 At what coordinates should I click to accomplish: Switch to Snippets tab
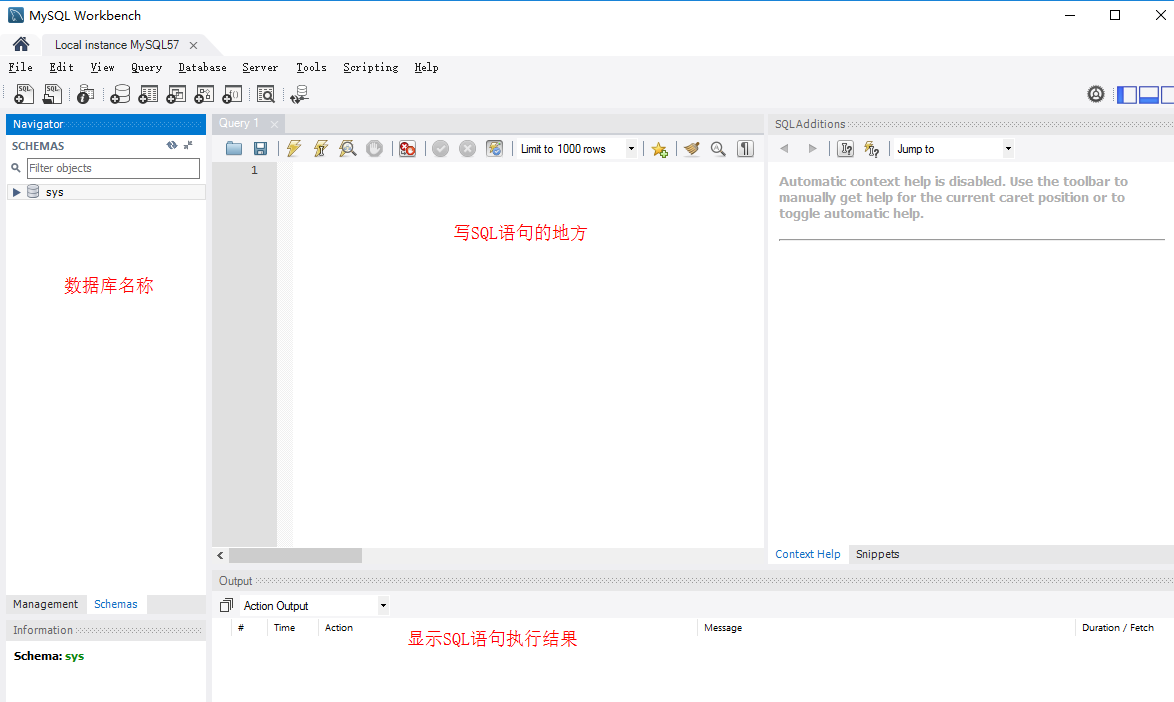coord(878,554)
